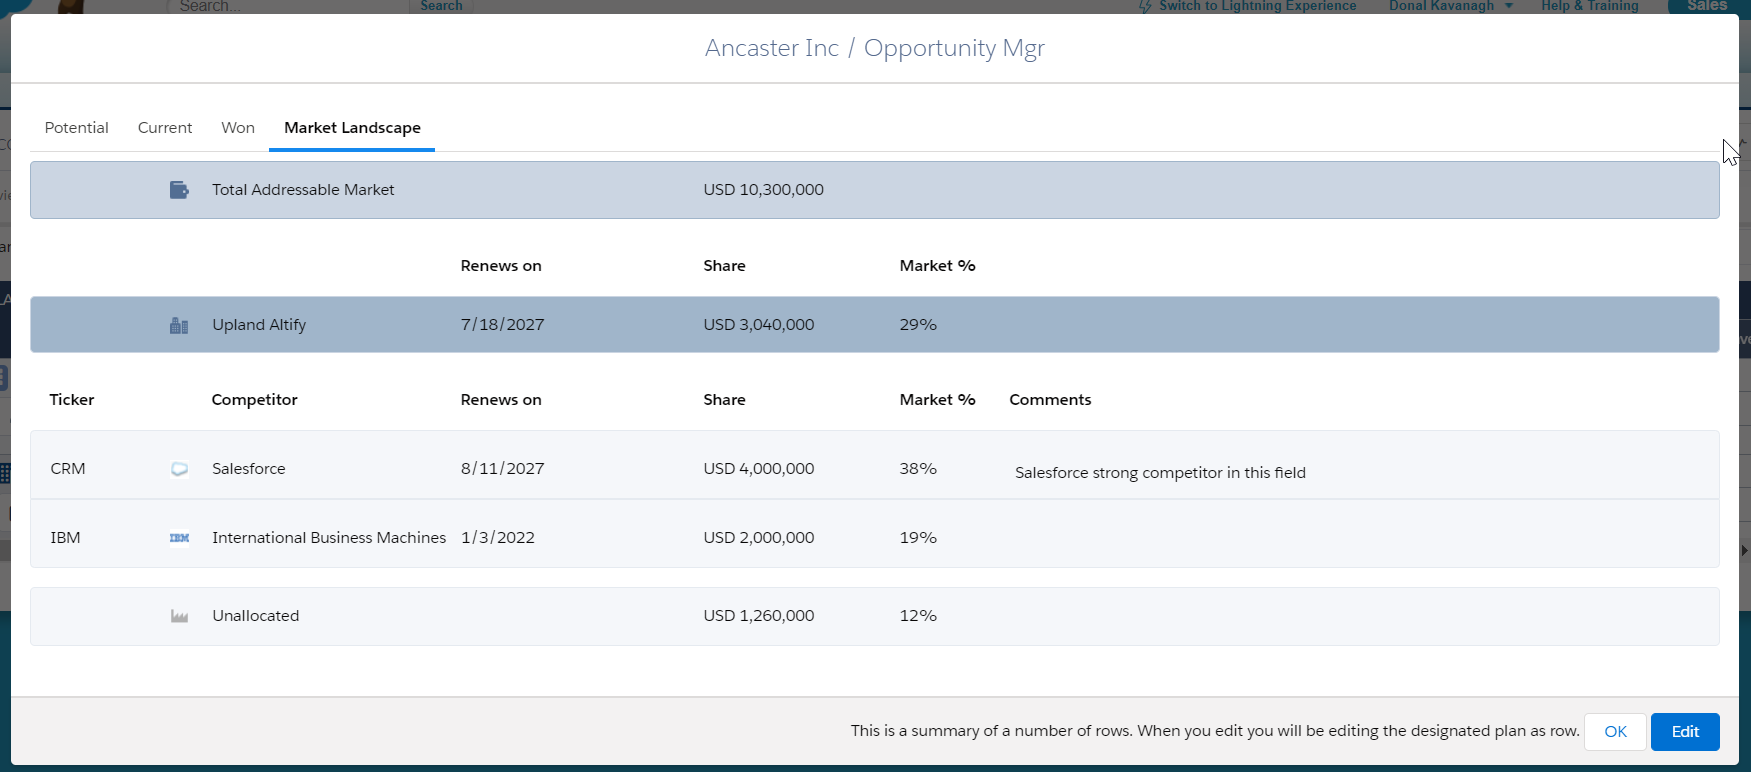The height and width of the screenshot is (772, 1751).
Task: Click the IBM ticker cell
Action: [x=65, y=538]
